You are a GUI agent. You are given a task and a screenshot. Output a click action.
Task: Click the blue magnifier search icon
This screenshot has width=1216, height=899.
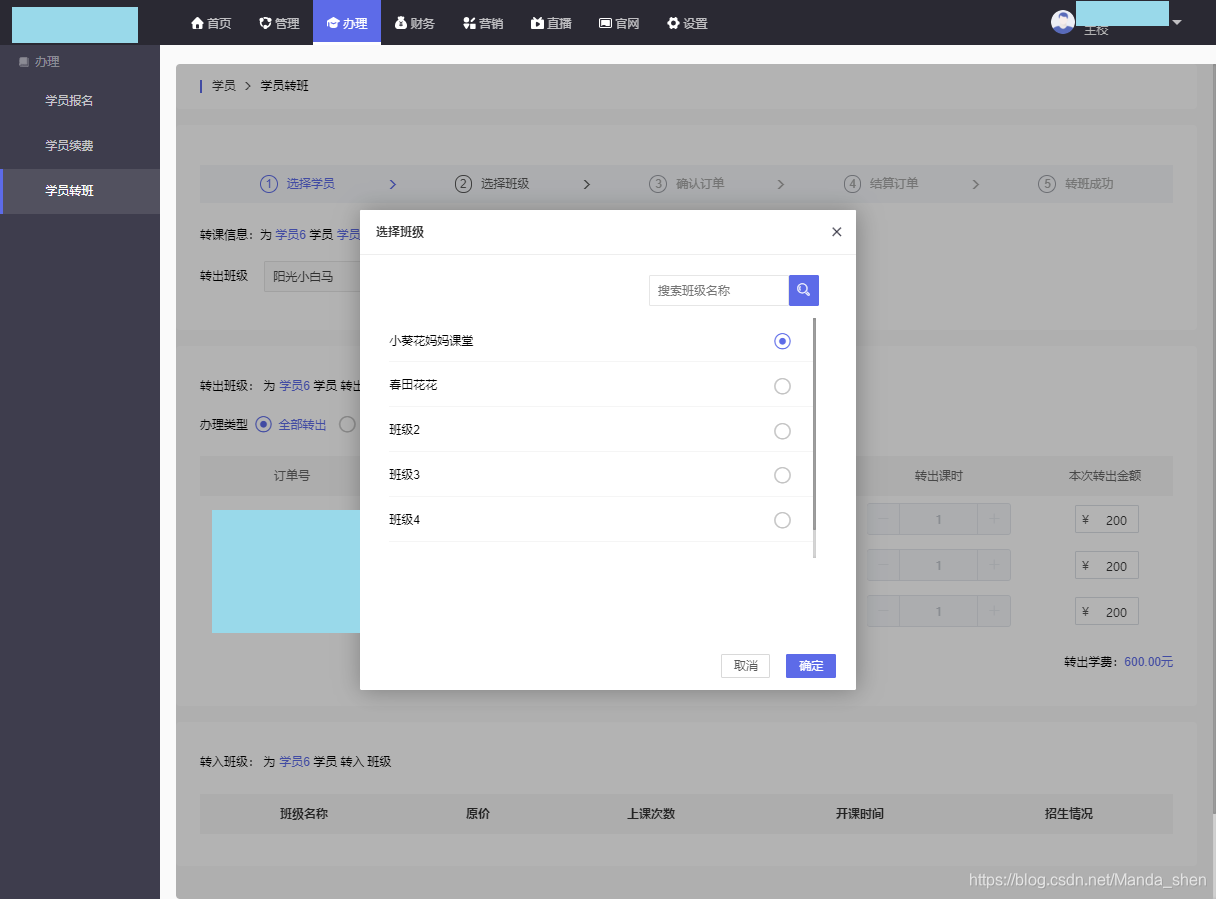click(803, 290)
